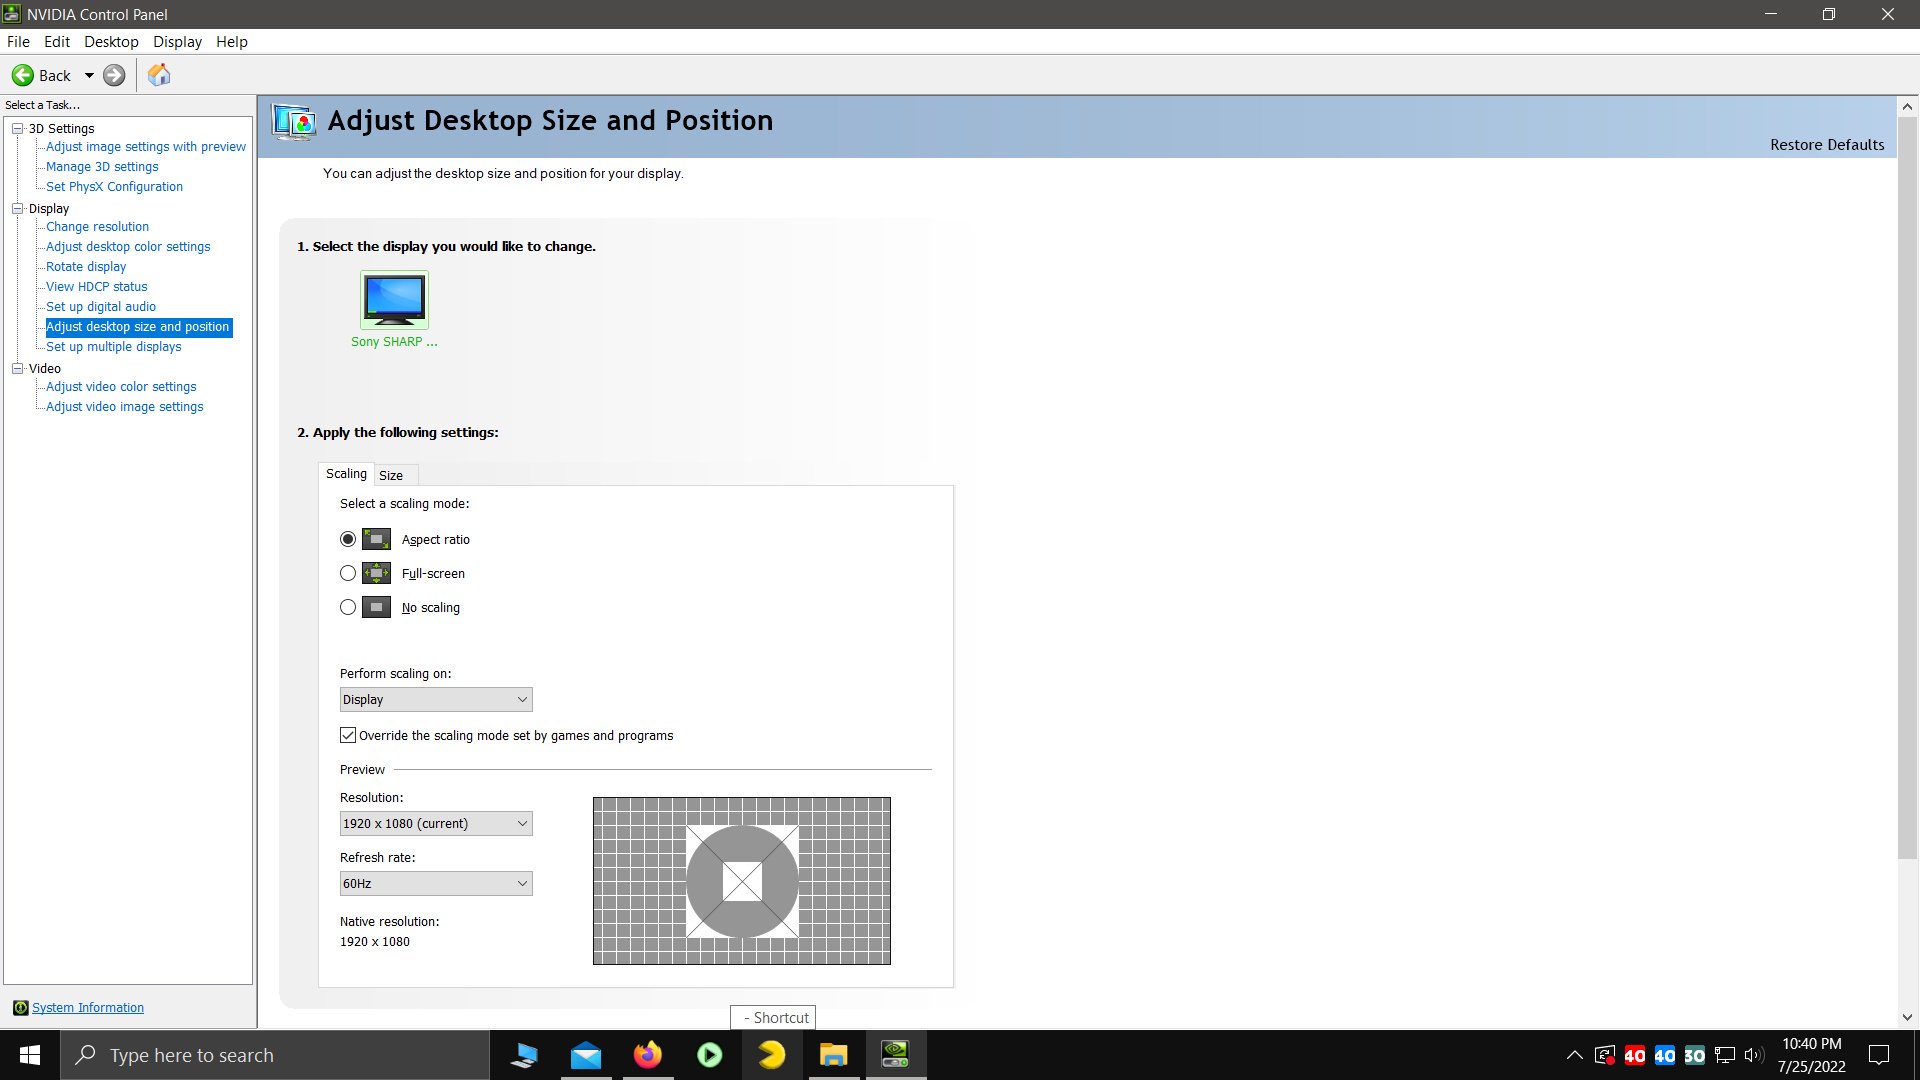
Task: Collapse the Display tree node
Action: pyautogui.click(x=17, y=208)
